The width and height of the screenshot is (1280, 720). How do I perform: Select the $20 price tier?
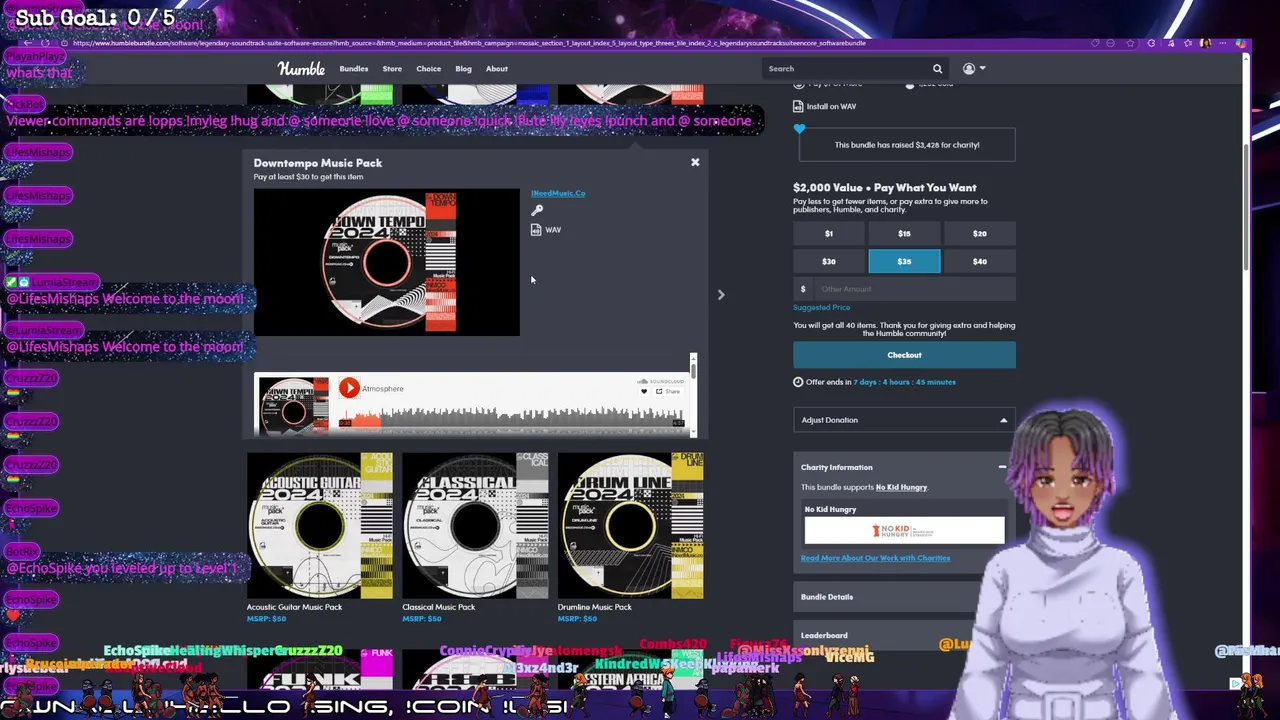tap(980, 233)
